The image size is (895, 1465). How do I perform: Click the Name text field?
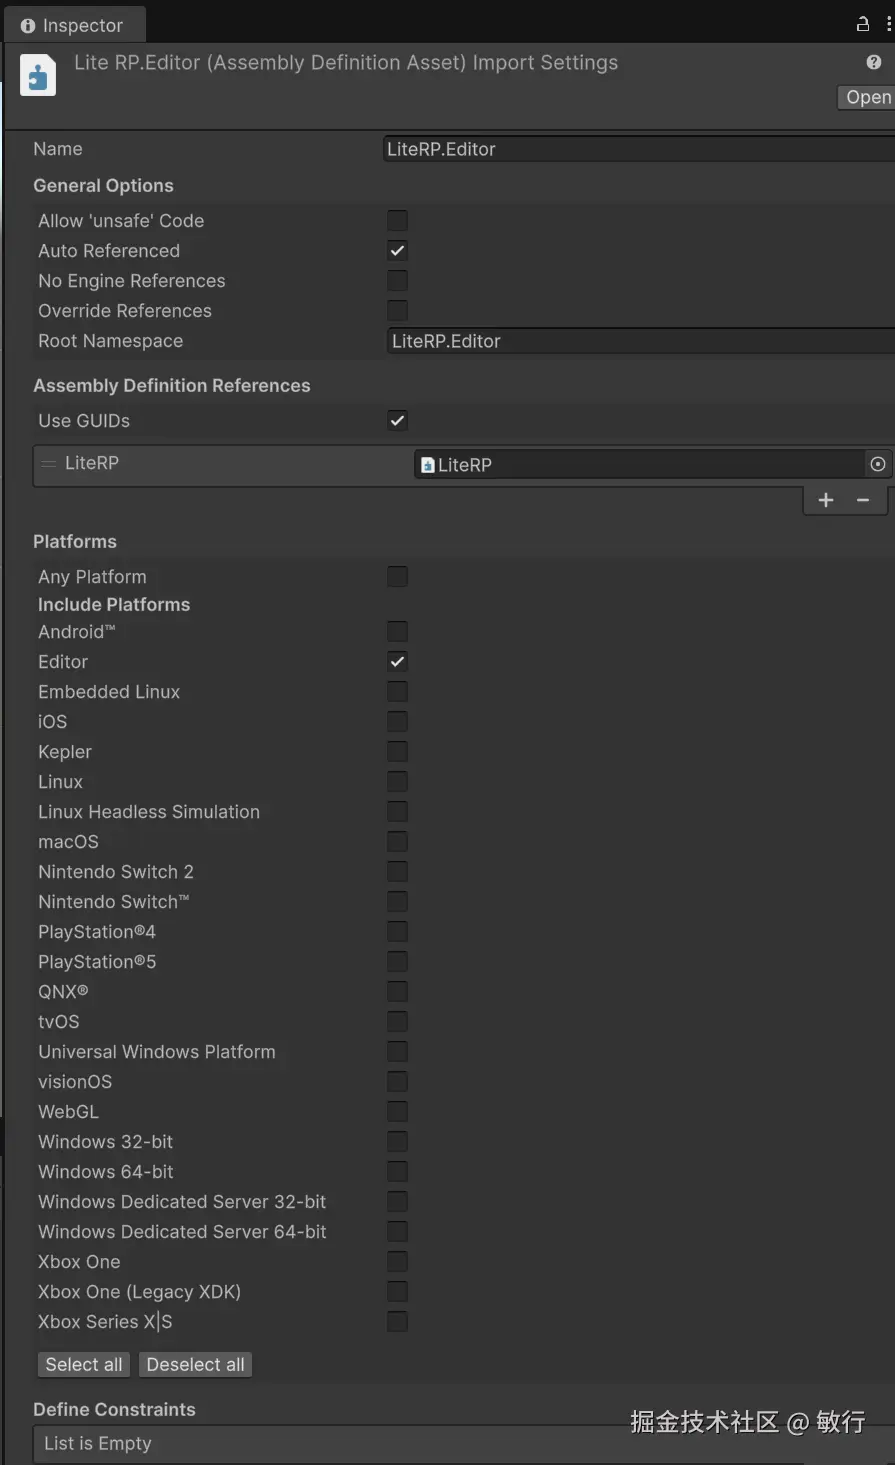click(x=638, y=149)
